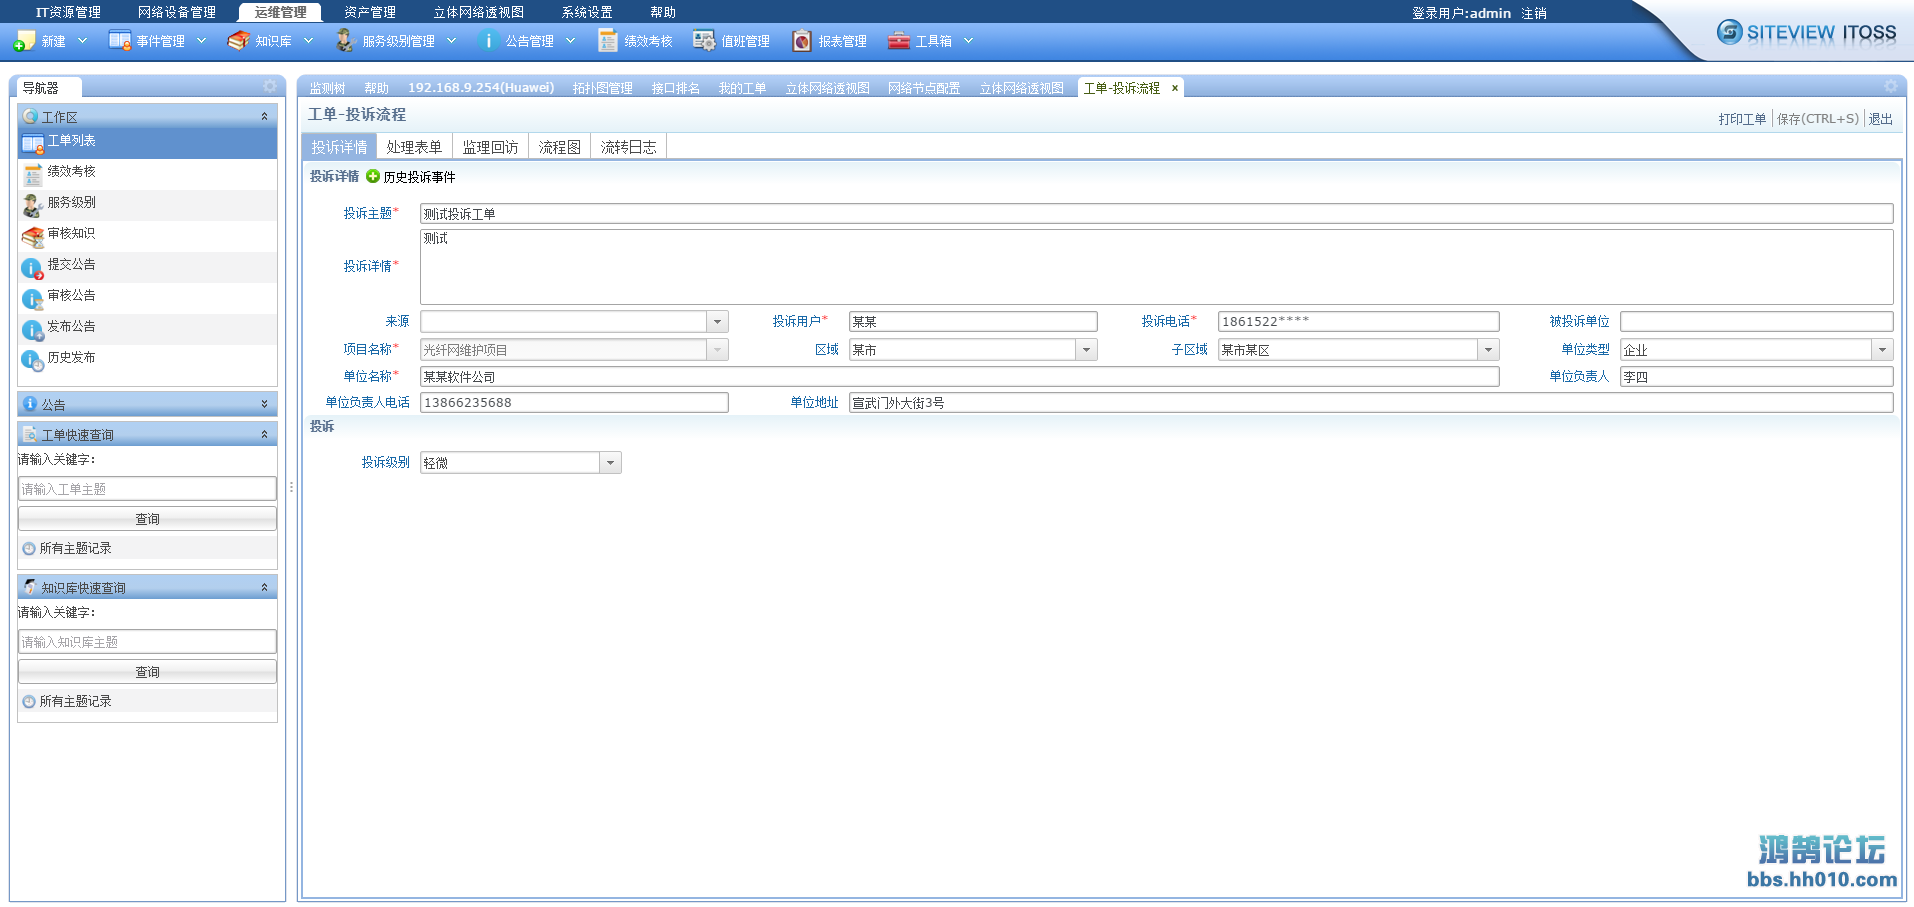Expand the 知识库 dropdown arrow
This screenshot has width=1914, height=907.
(x=308, y=41)
